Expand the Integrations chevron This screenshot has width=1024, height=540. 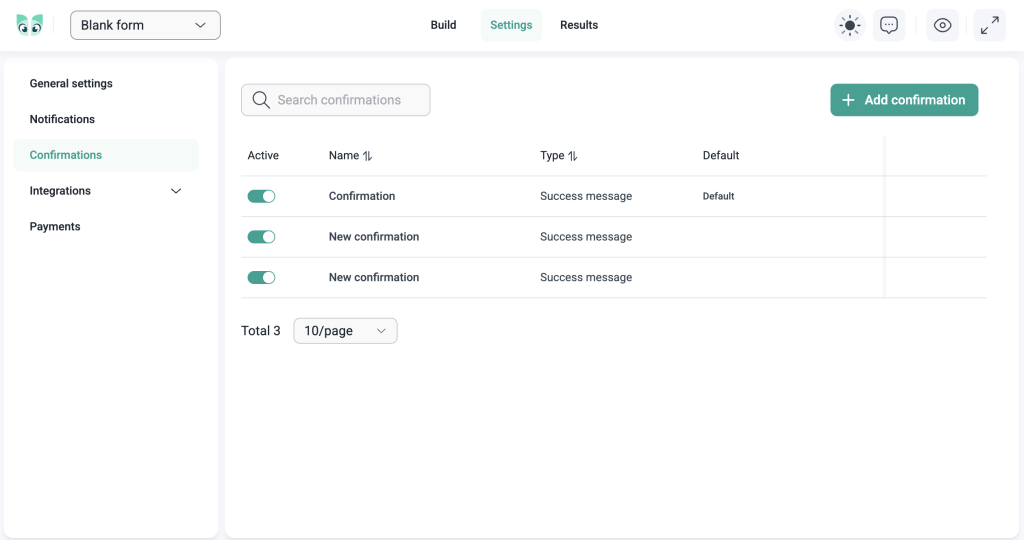(x=176, y=191)
